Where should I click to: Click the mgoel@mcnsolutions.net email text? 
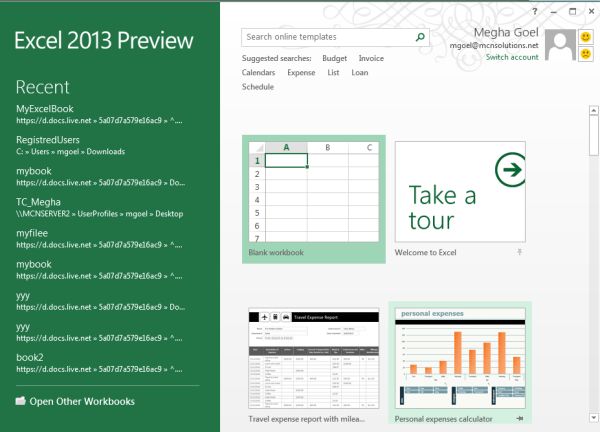pyautogui.click(x=494, y=46)
